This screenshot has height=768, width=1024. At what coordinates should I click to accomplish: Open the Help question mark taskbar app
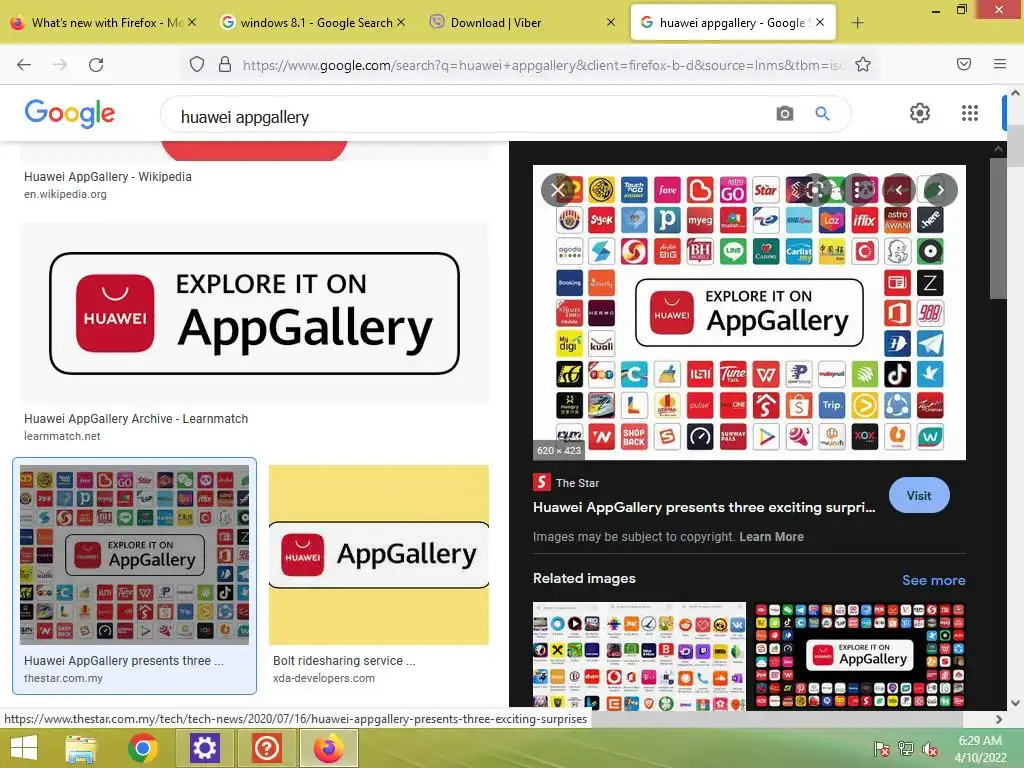point(266,748)
